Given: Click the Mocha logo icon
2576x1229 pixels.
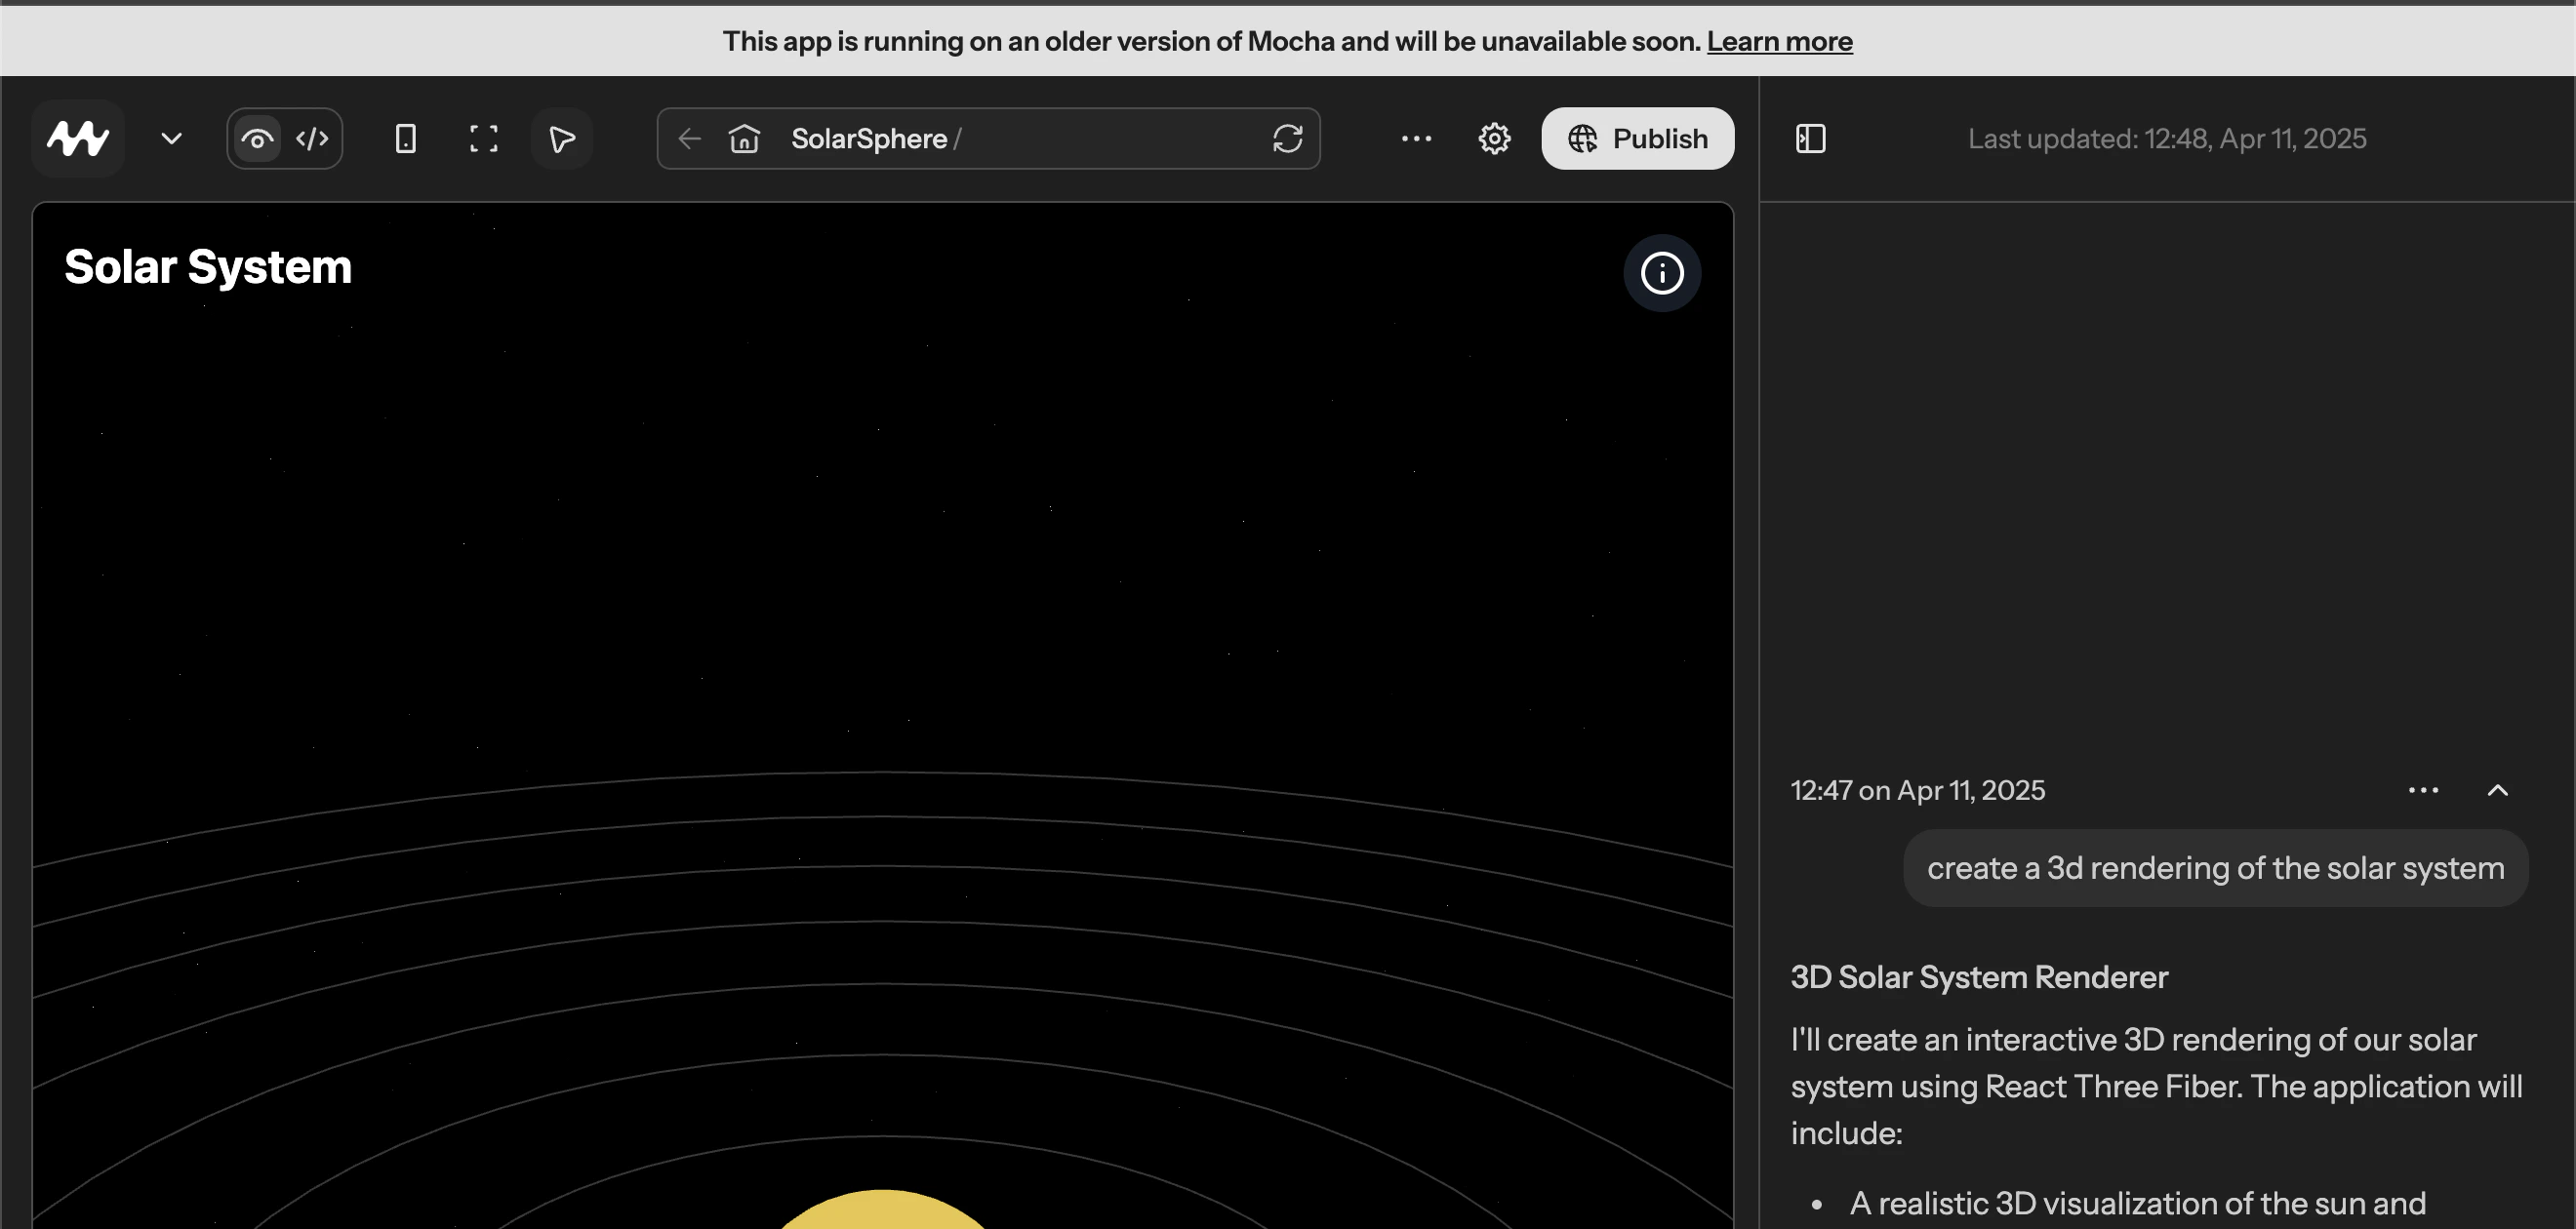Looking at the screenshot, I should tap(78, 138).
